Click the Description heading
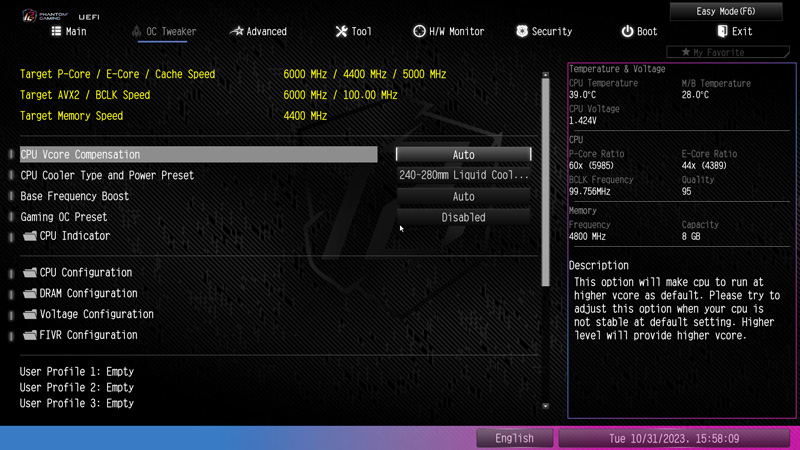 tap(598, 265)
